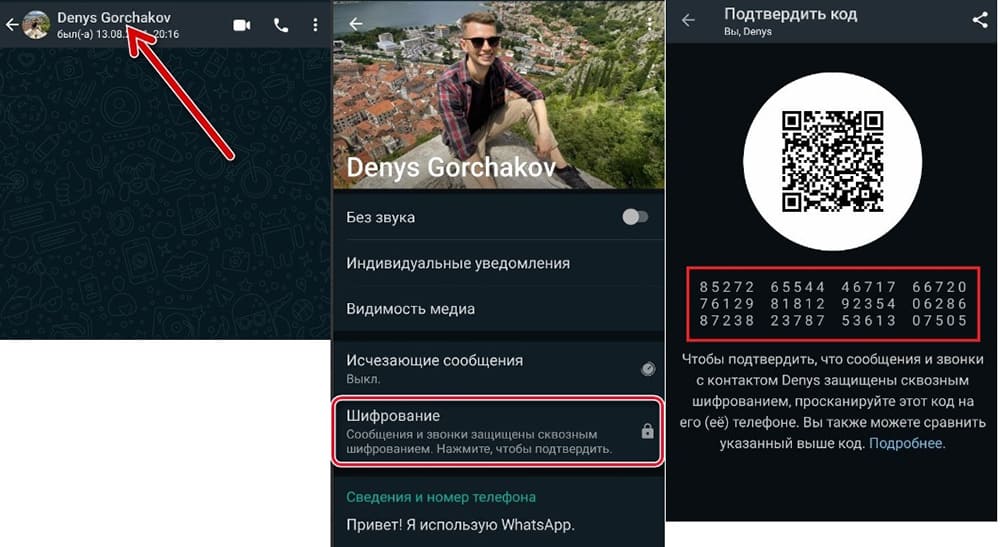Start a video call with Denys Gorchakov
The height and width of the screenshot is (547, 1000).
pyautogui.click(x=242, y=25)
